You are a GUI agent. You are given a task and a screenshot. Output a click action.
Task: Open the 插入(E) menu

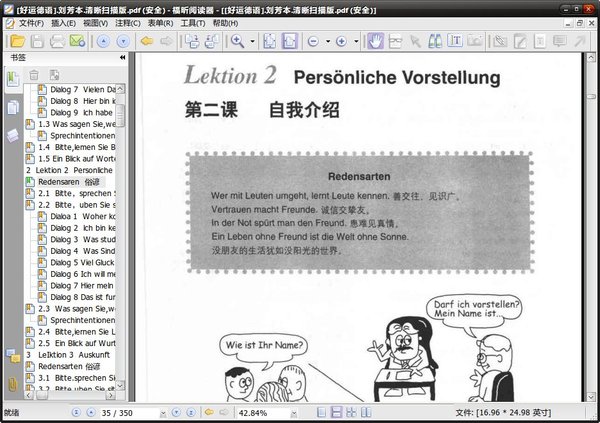tap(63, 23)
